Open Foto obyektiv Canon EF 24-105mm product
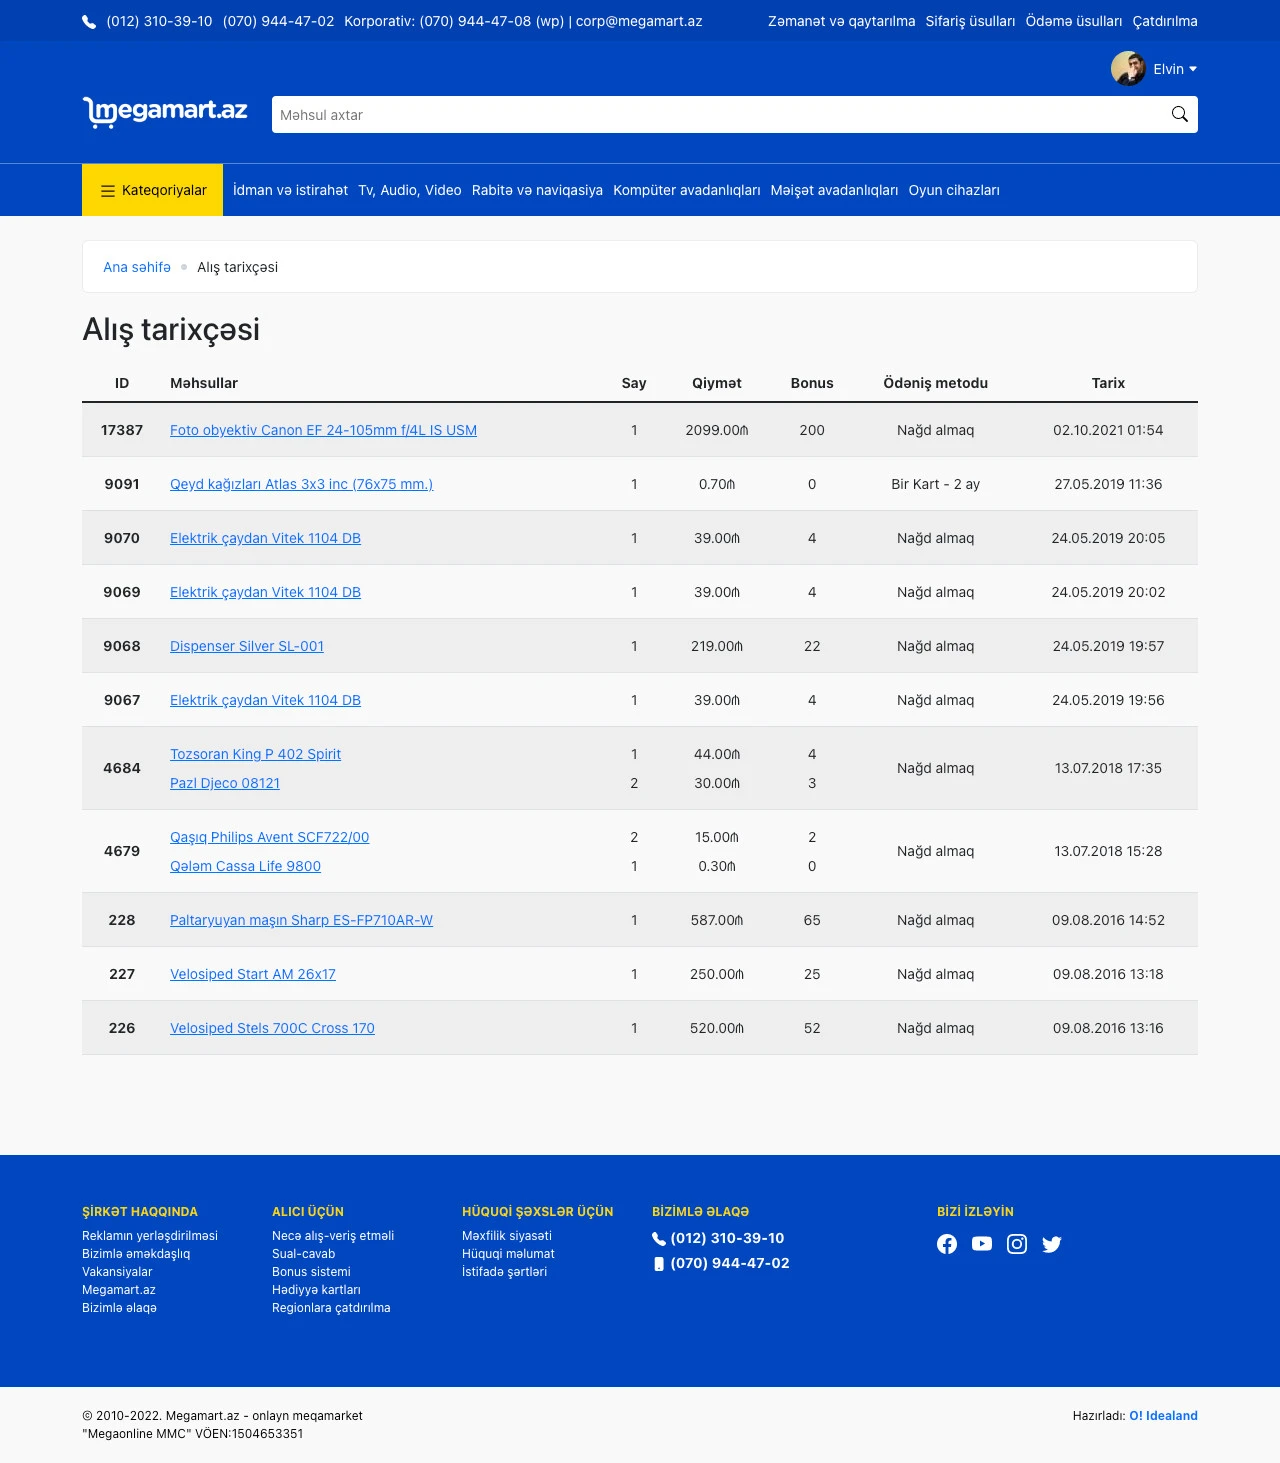The width and height of the screenshot is (1280, 1463). point(323,430)
